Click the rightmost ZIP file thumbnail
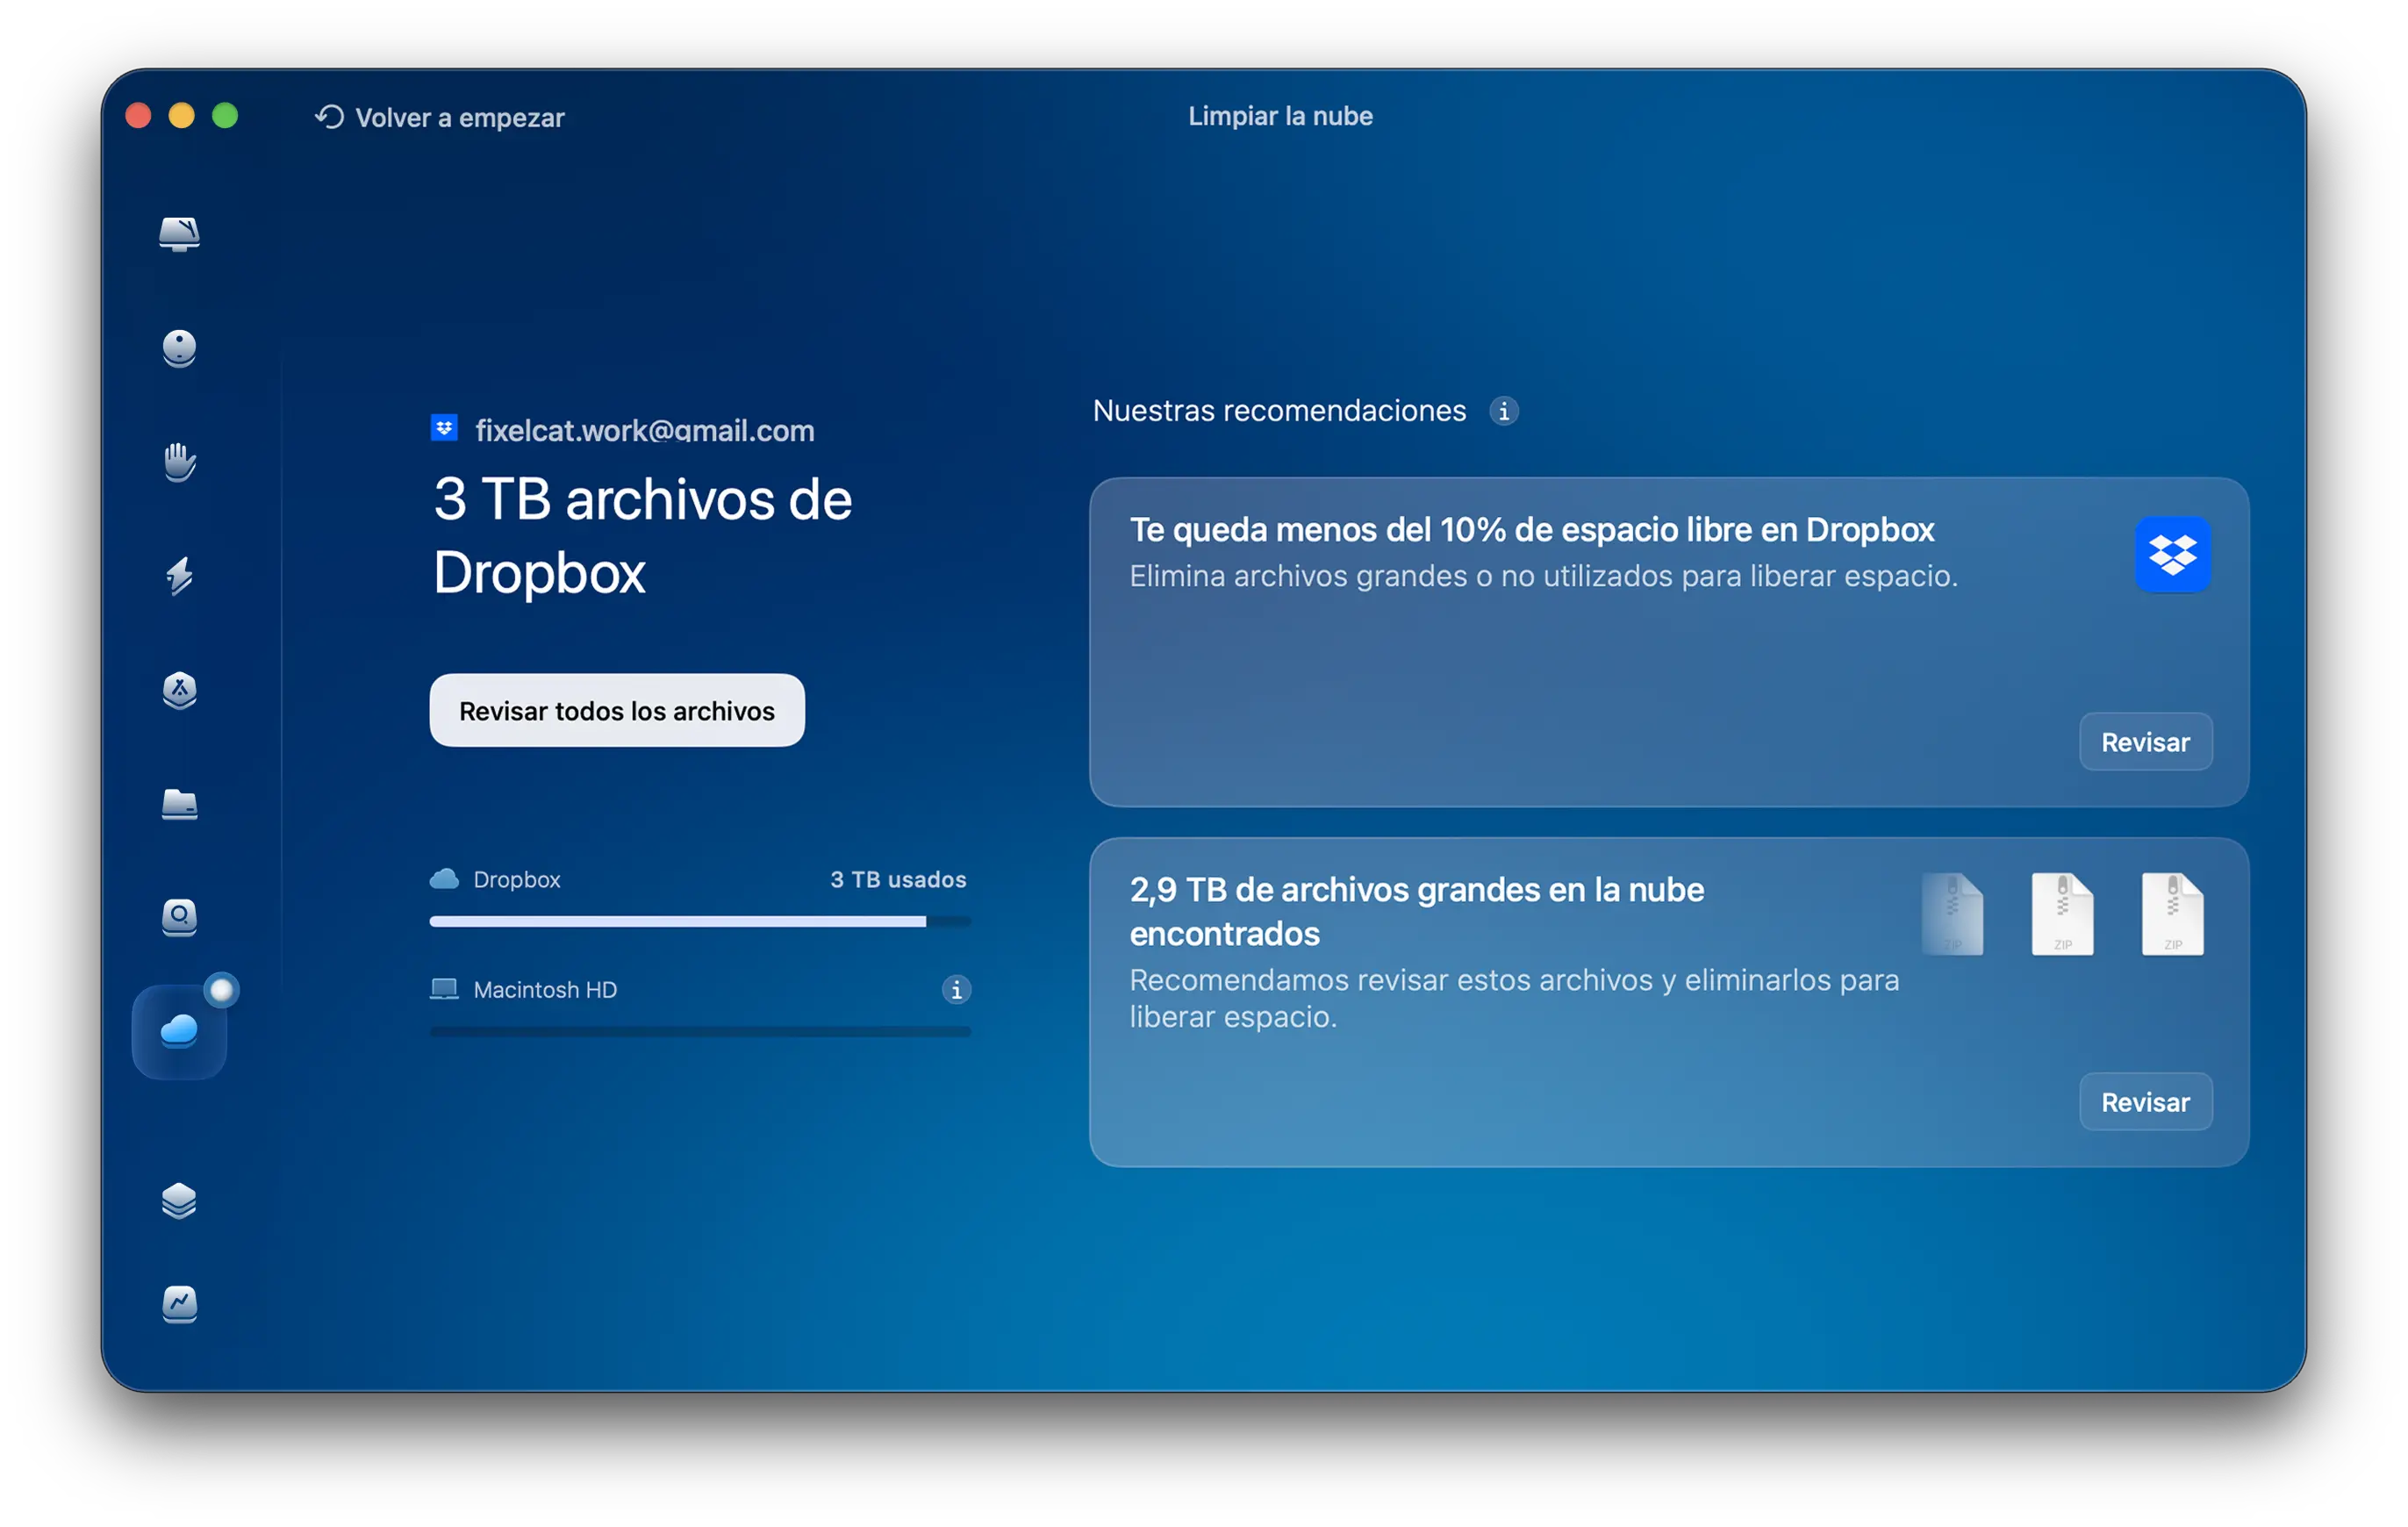The image size is (2408, 1527). click(x=2172, y=914)
